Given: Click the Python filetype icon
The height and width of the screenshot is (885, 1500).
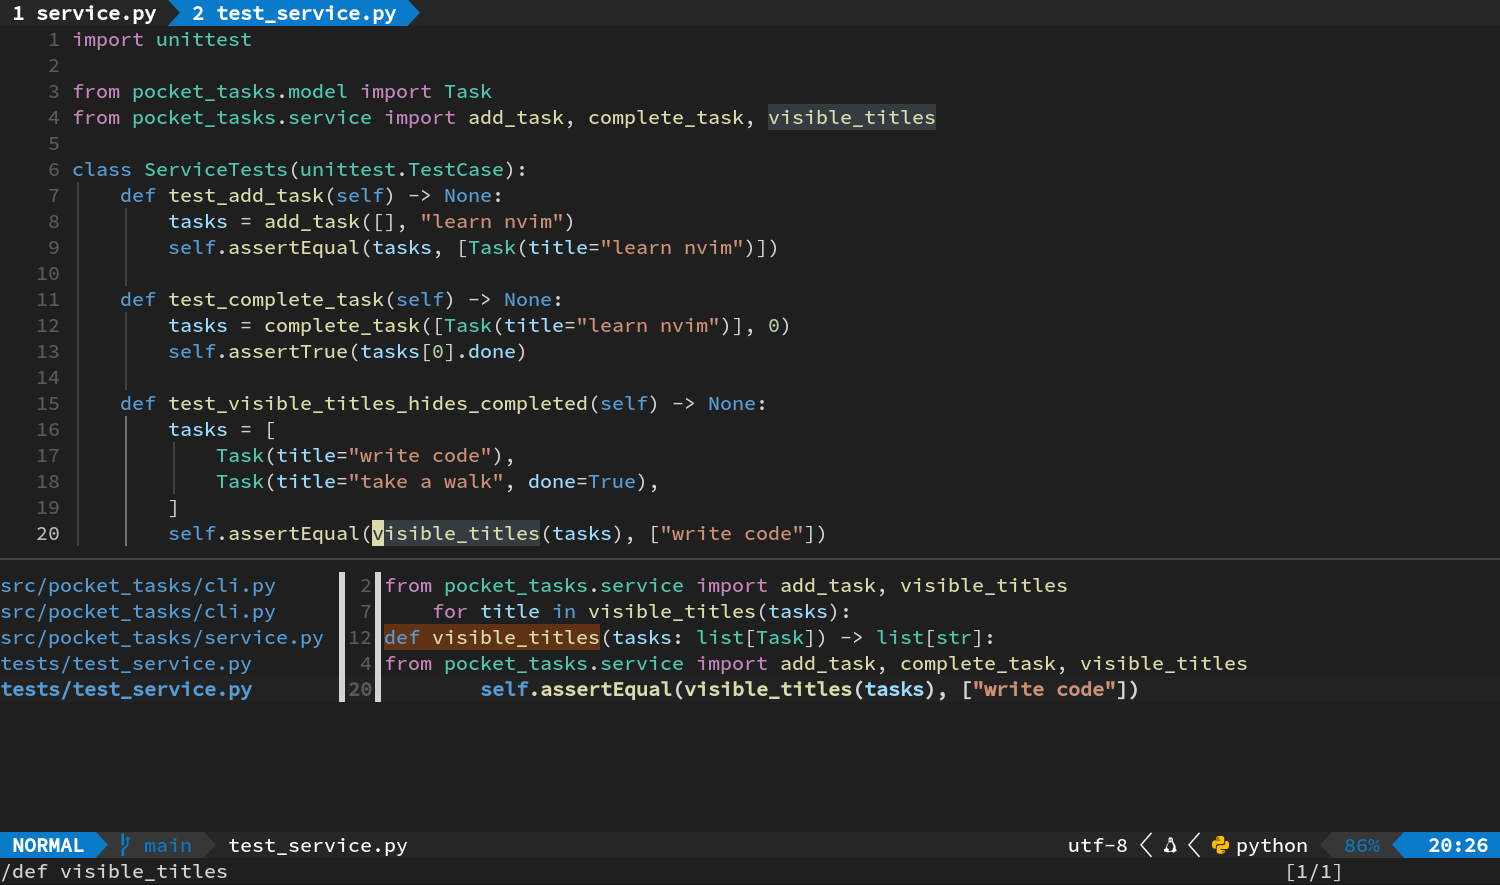Looking at the screenshot, I should (1220, 845).
